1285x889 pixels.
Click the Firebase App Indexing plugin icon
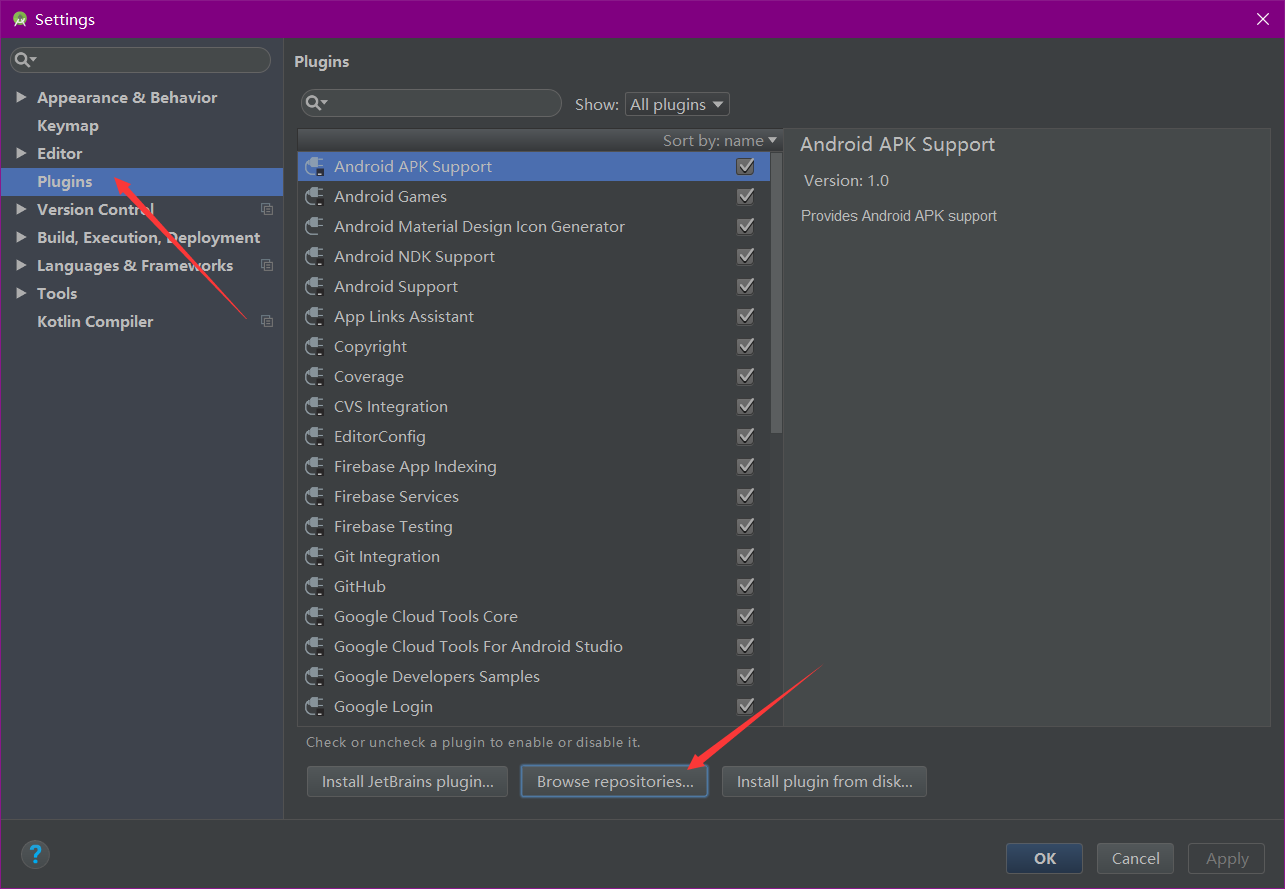[315, 467]
